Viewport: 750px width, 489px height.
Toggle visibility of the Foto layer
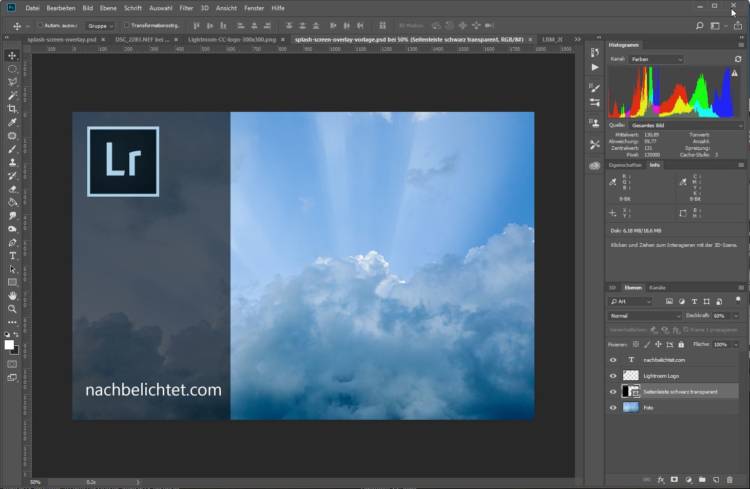613,408
